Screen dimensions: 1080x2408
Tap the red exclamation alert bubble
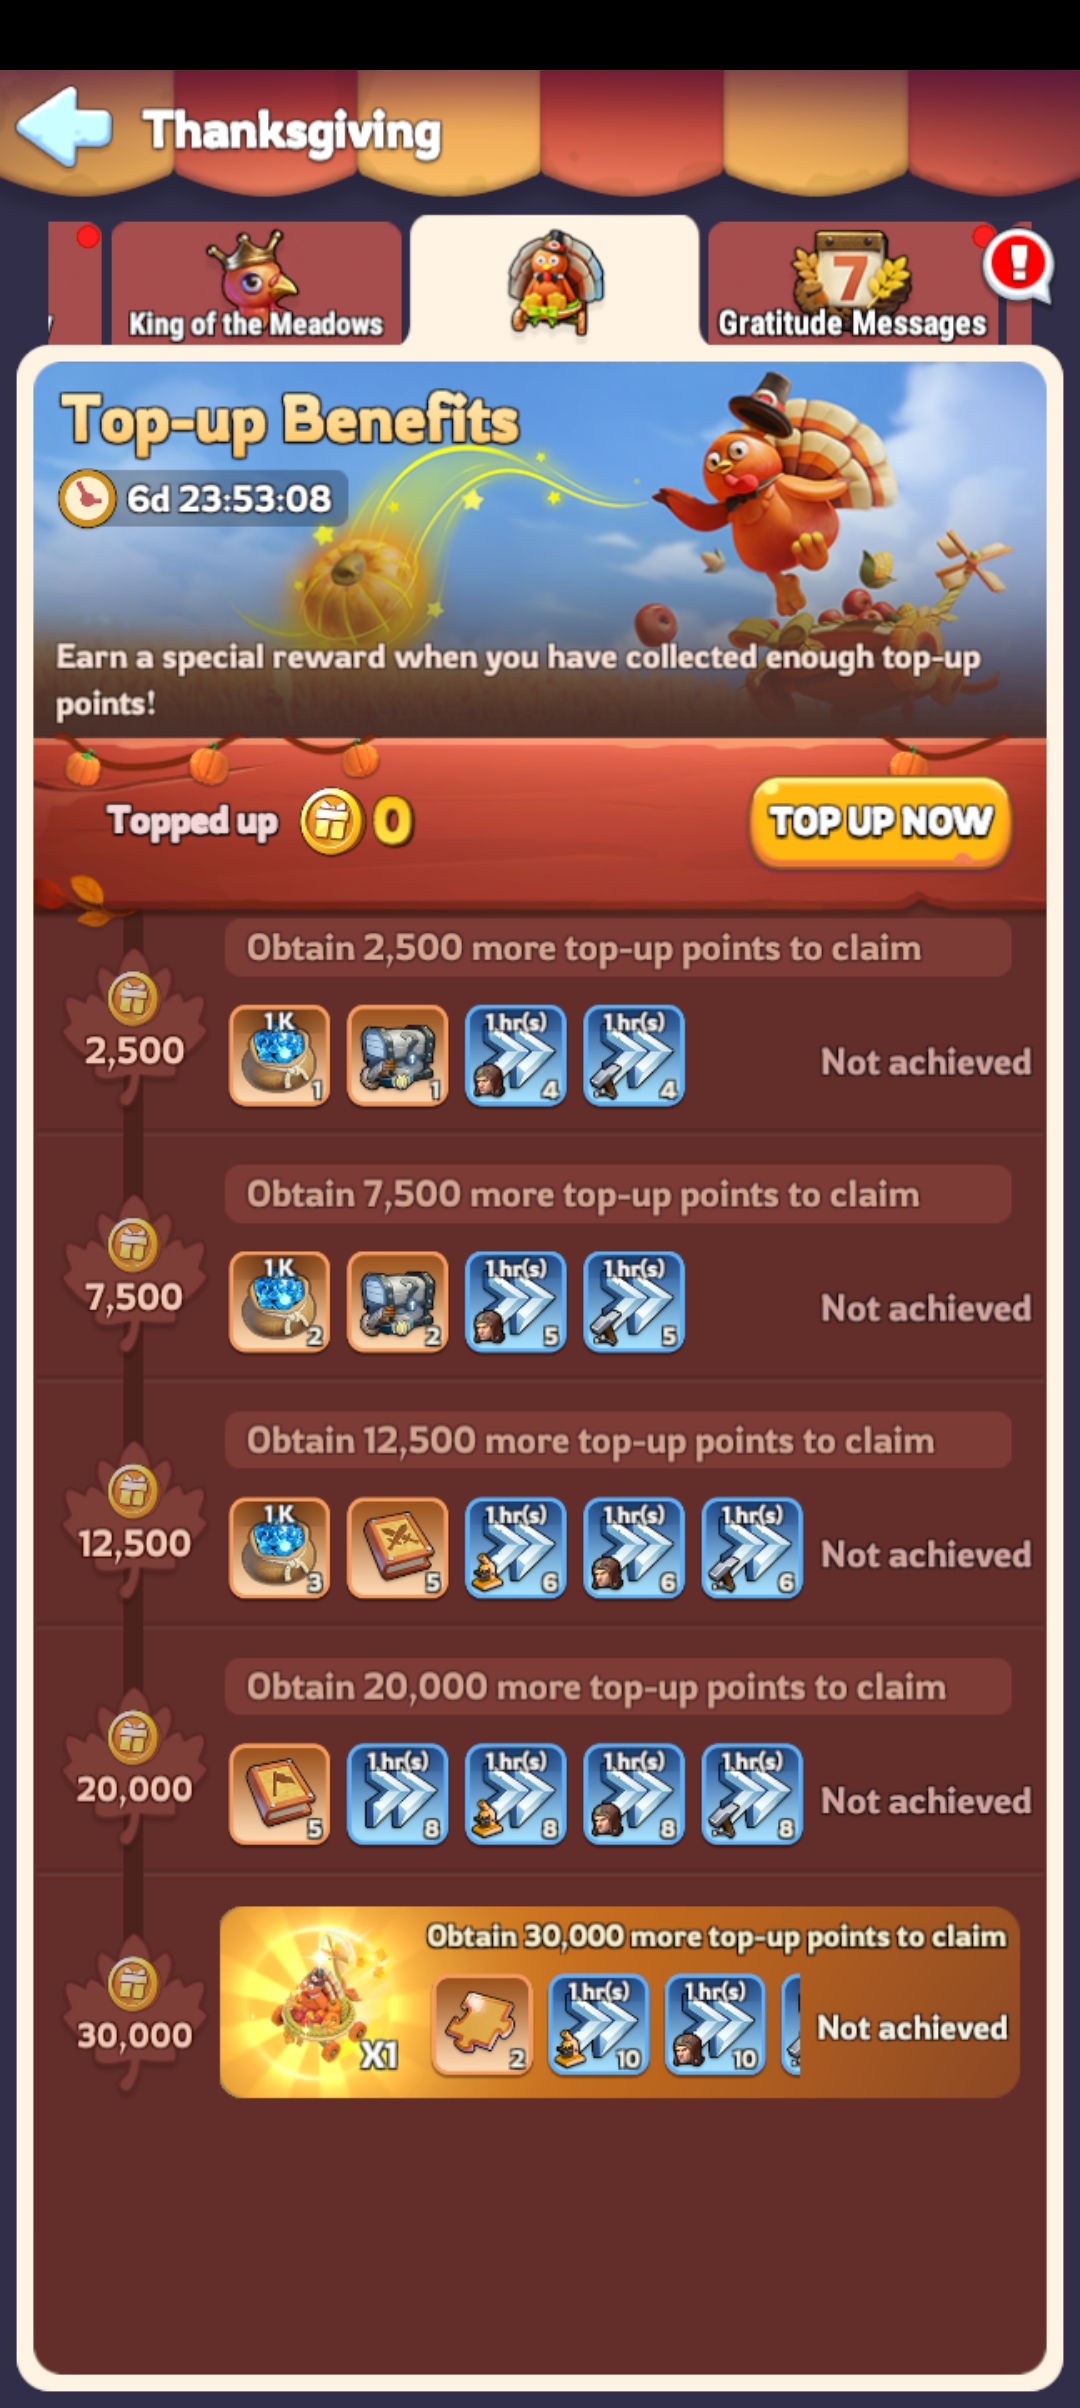point(1018,266)
